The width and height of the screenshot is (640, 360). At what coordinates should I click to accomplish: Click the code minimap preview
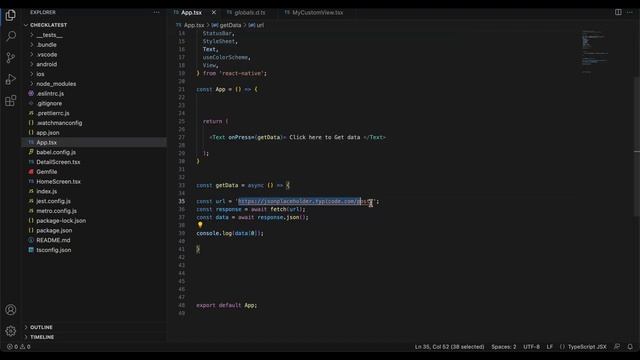[x=595, y=52]
